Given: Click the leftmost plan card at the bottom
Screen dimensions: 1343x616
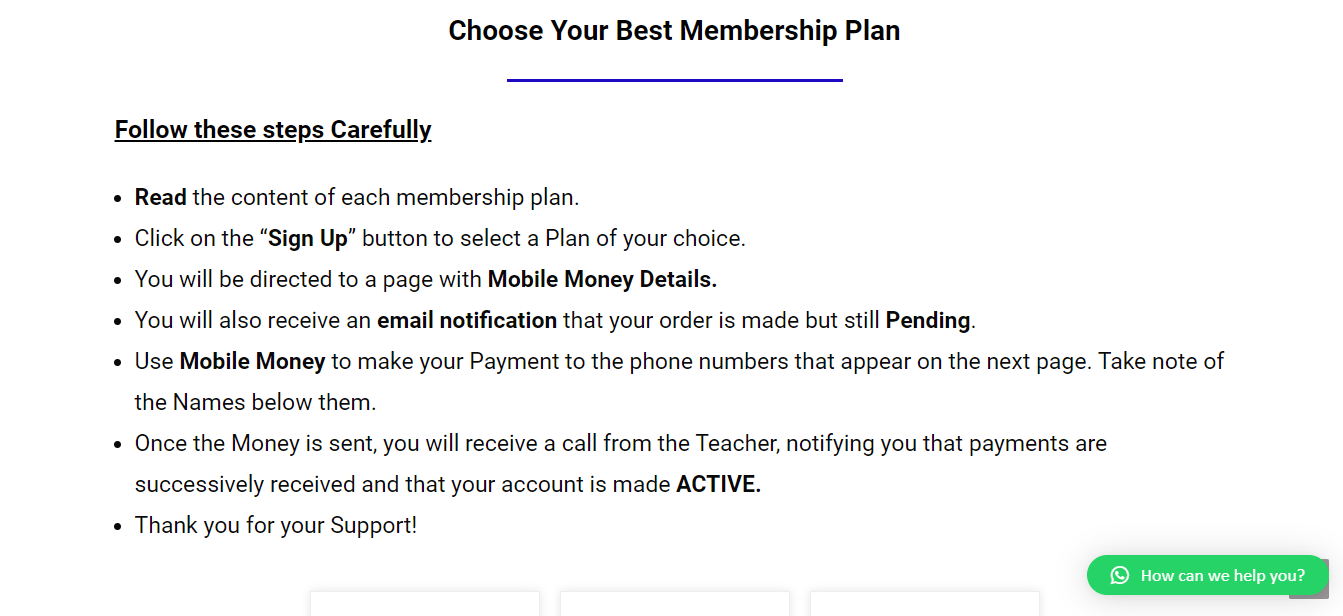Looking at the screenshot, I should pyautogui.click(x=424, y=605).
